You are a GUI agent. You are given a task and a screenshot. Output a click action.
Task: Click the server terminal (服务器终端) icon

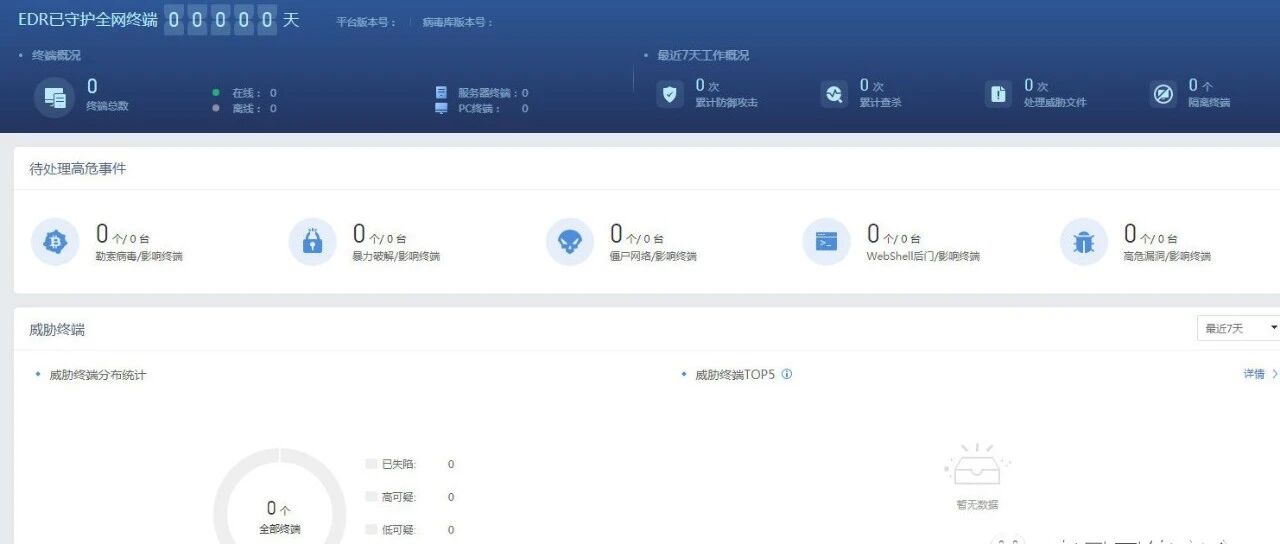click(441, 92)
